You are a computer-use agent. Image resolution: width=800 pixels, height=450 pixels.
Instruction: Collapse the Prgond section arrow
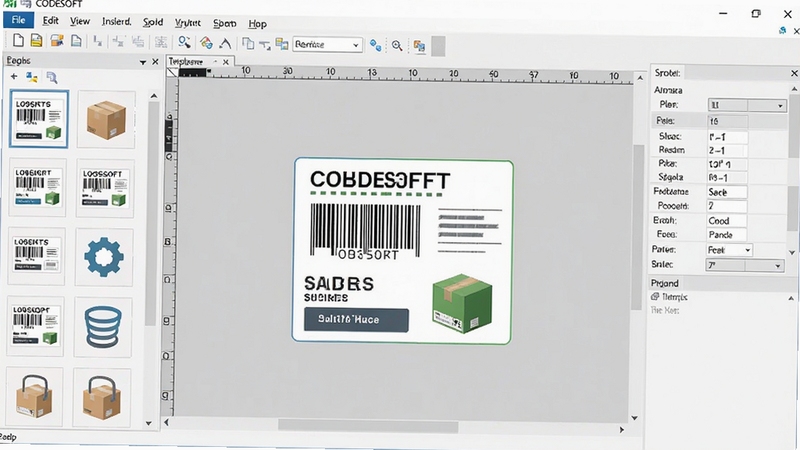pyautogui.click(x=791, y=298)
